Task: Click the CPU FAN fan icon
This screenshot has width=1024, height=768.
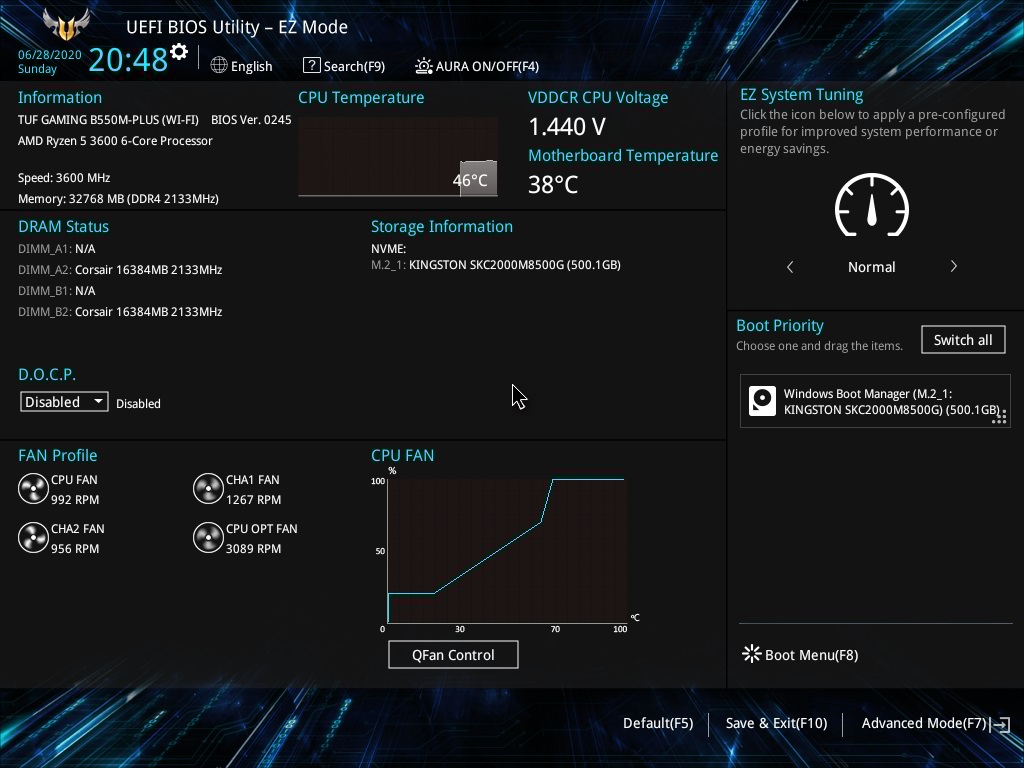Action: [x=33, y=489]
